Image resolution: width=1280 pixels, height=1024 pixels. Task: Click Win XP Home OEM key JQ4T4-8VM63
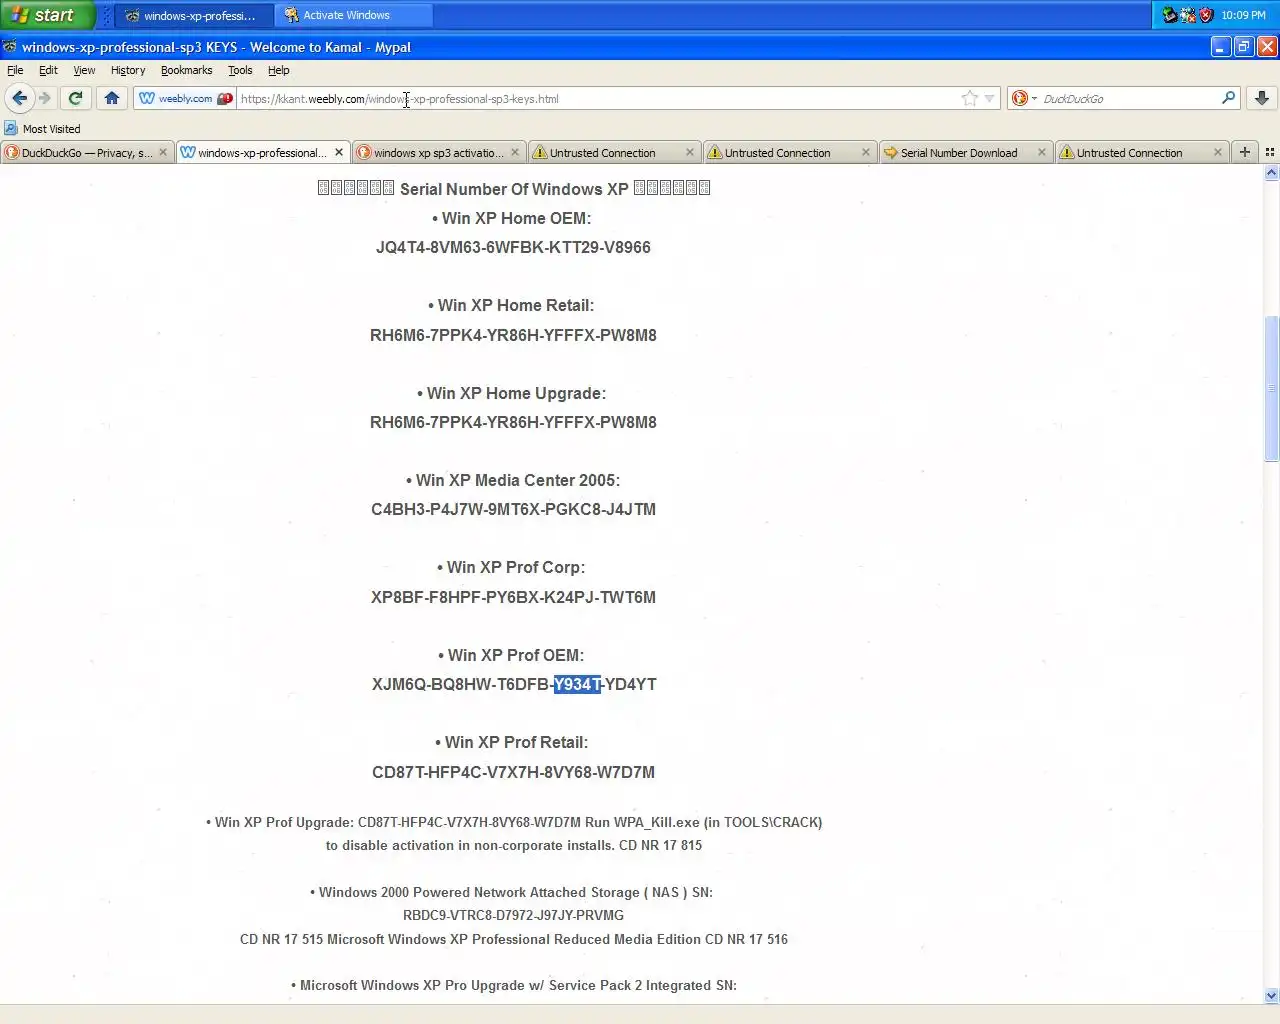pos(513,247)
